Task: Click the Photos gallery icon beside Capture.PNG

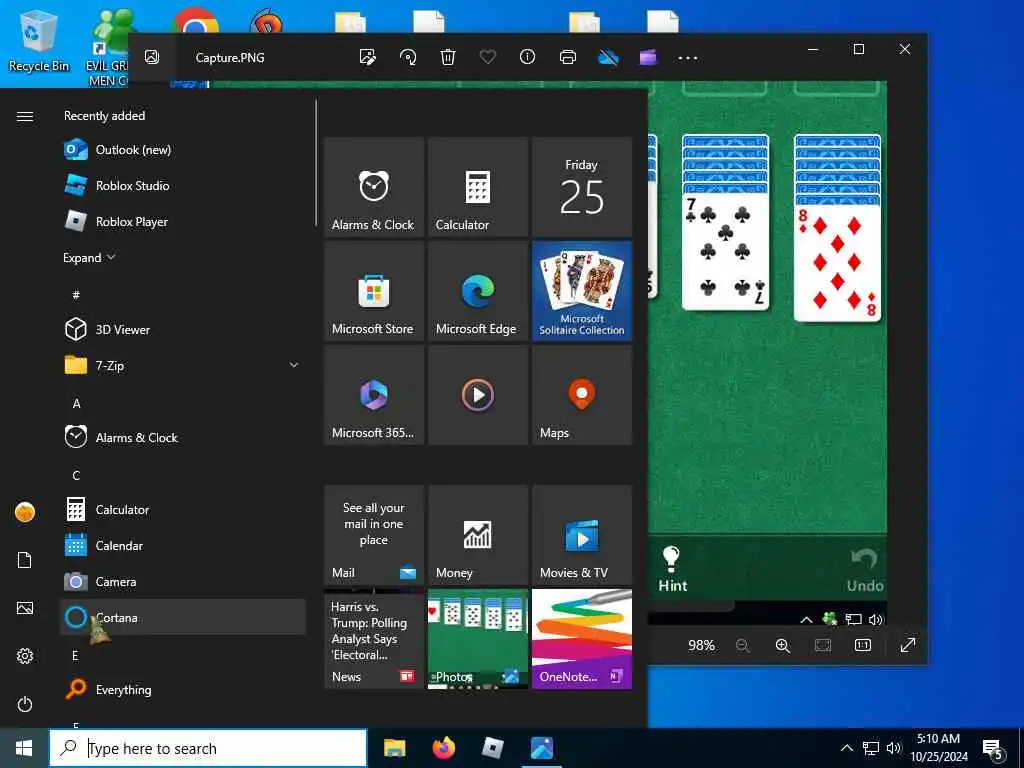Action: point(152,57)
